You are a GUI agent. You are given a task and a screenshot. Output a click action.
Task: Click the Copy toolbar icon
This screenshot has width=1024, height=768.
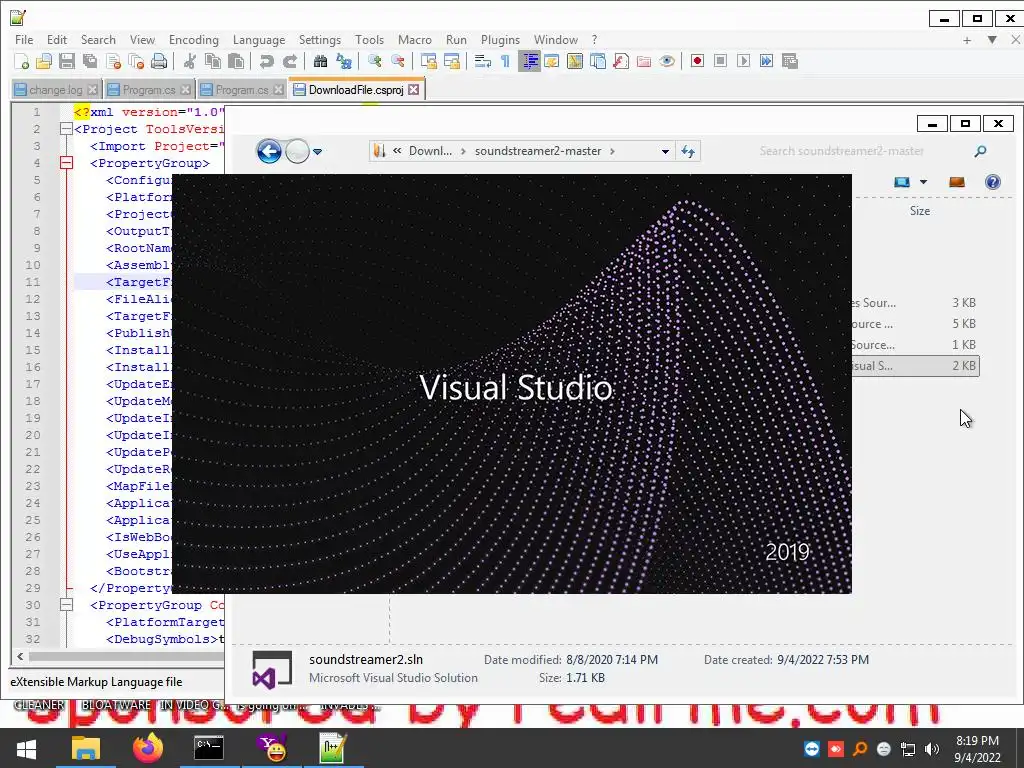[x=213, y=61]
